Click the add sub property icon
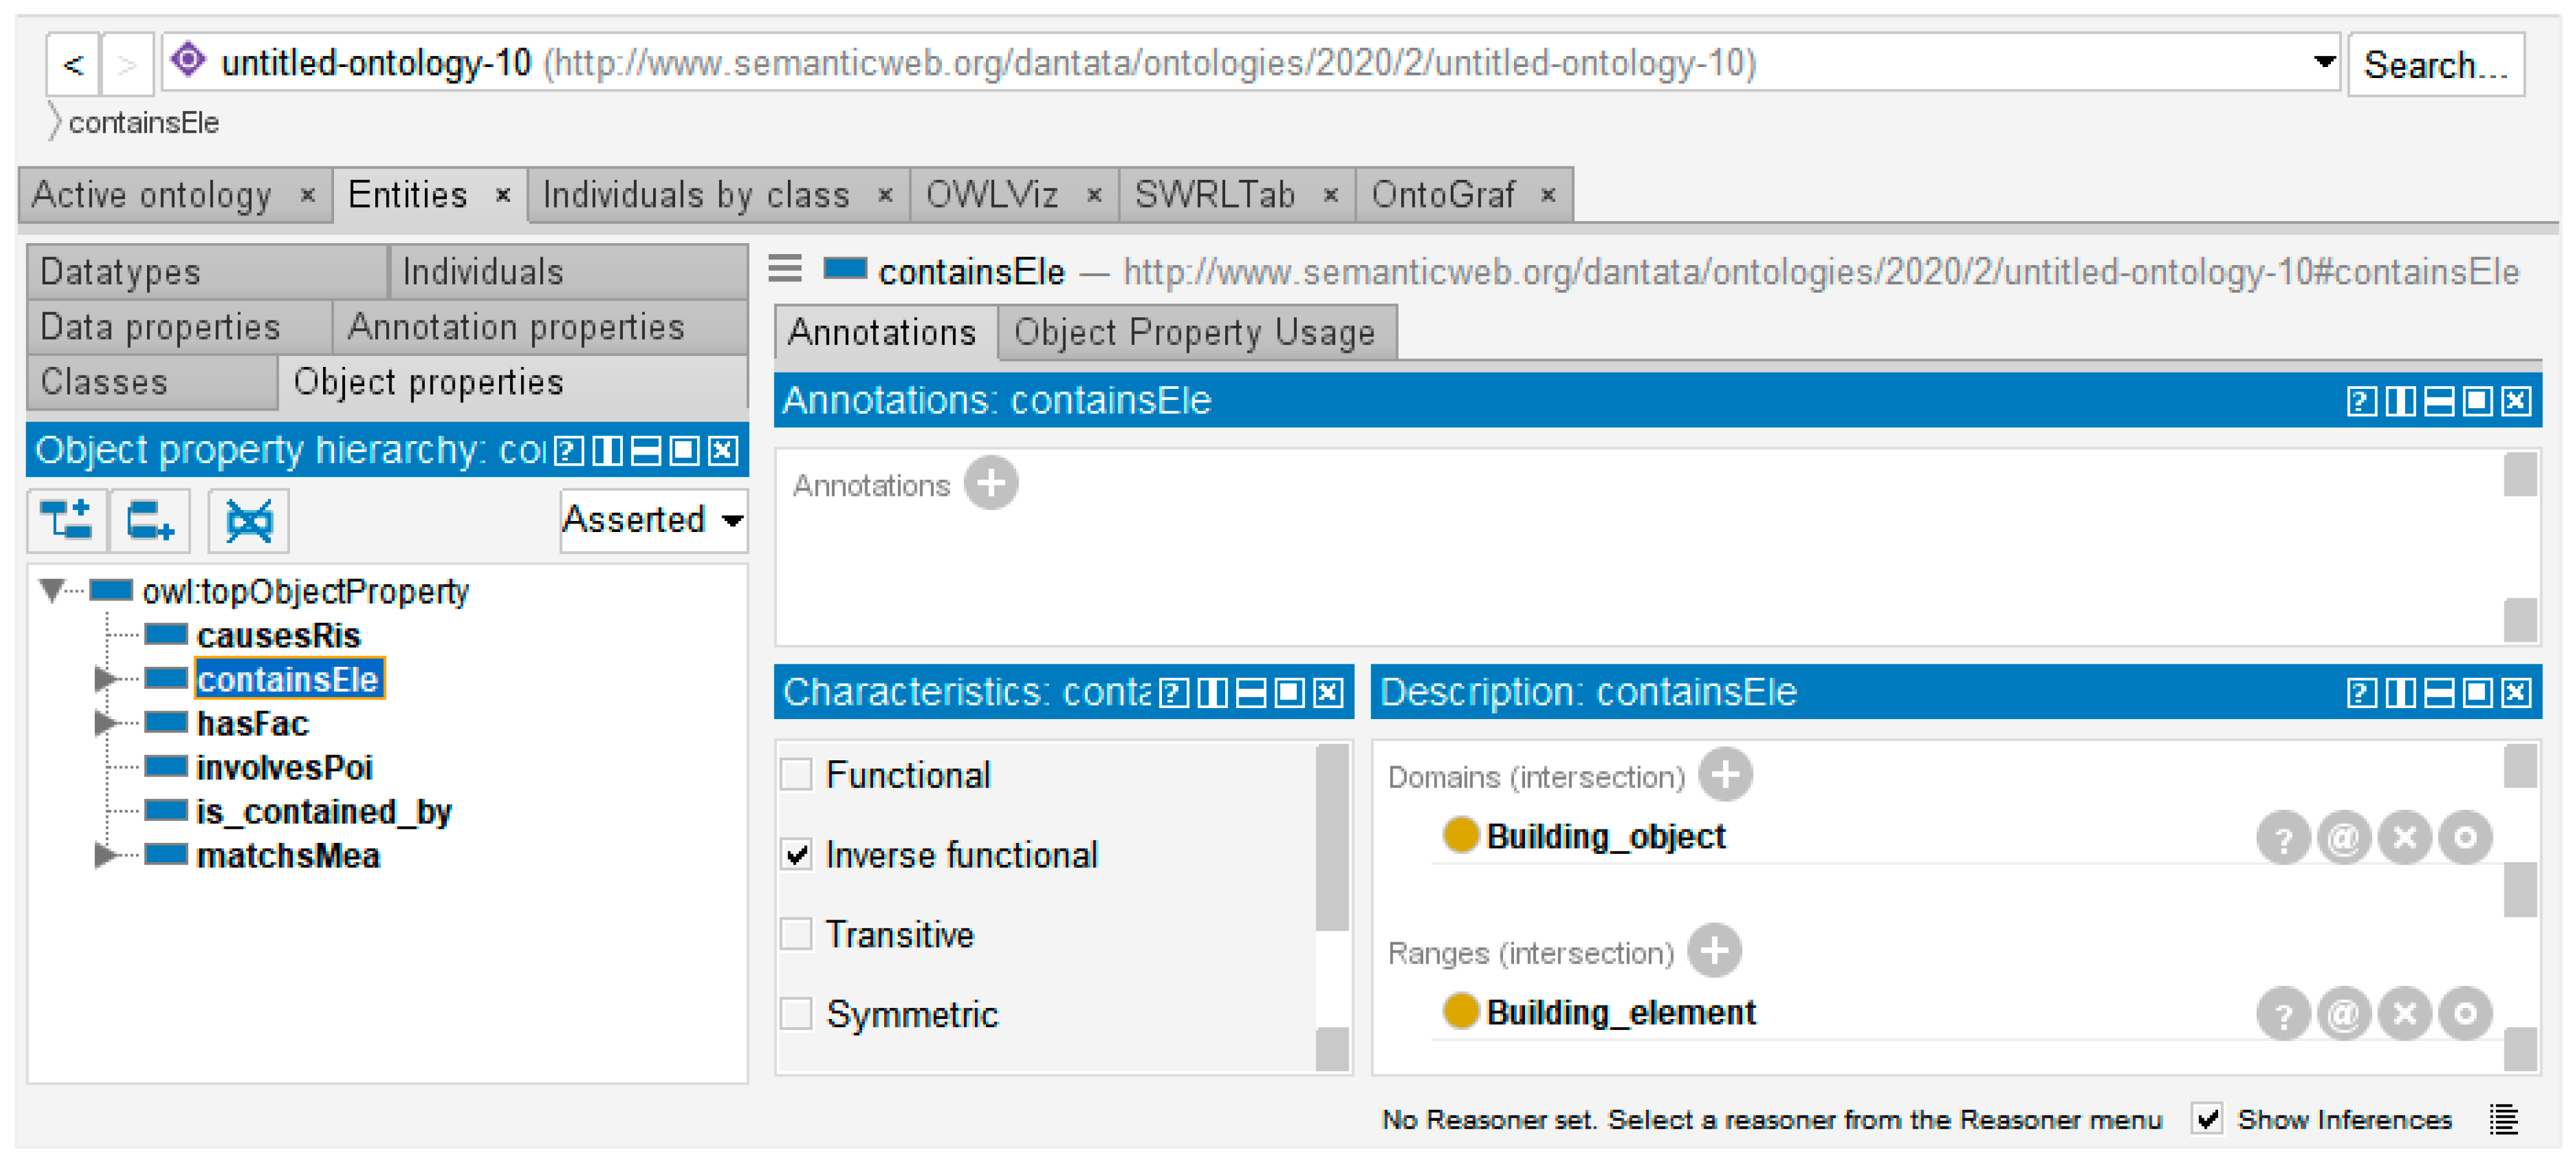 [66, 520]
